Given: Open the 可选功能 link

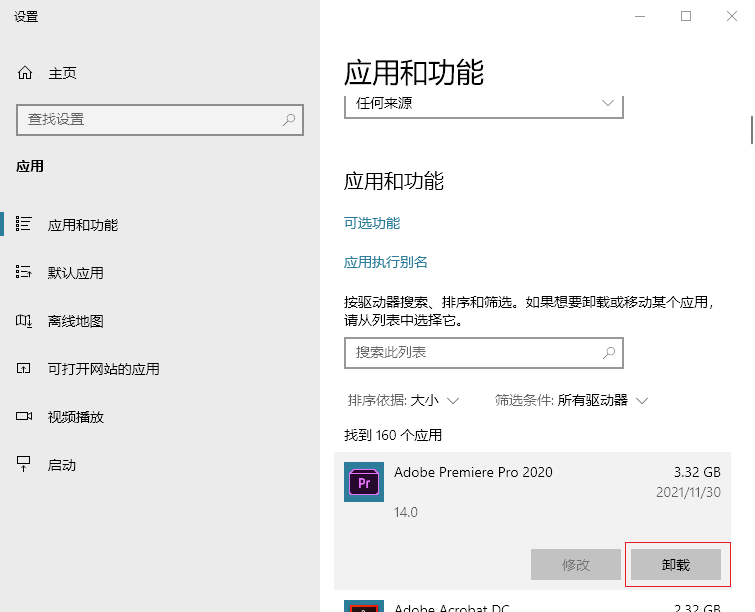Looking at the screenshot, I should [x=372, y=223].
